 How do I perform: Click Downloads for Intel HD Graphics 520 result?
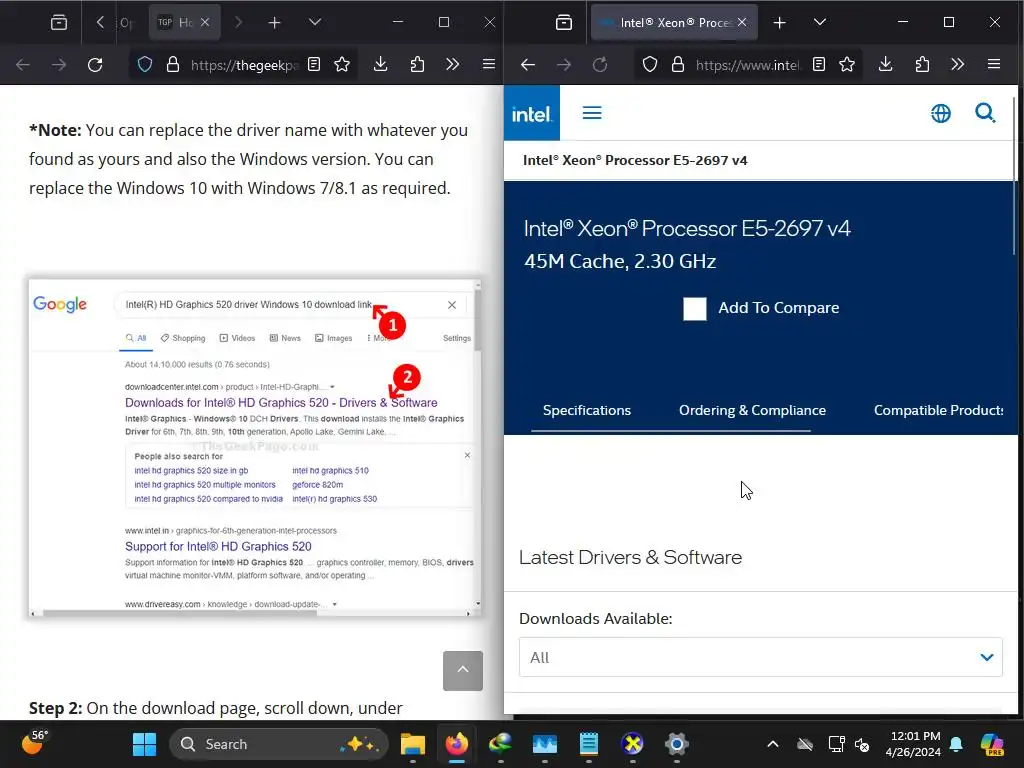coord(281,402)
